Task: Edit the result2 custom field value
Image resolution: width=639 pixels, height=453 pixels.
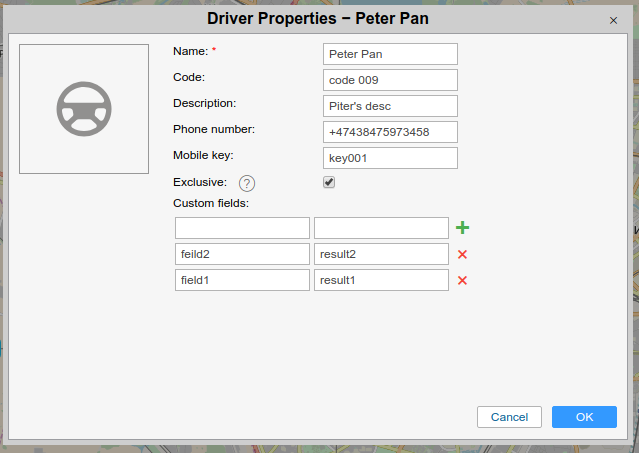Action: coord(381,254)
